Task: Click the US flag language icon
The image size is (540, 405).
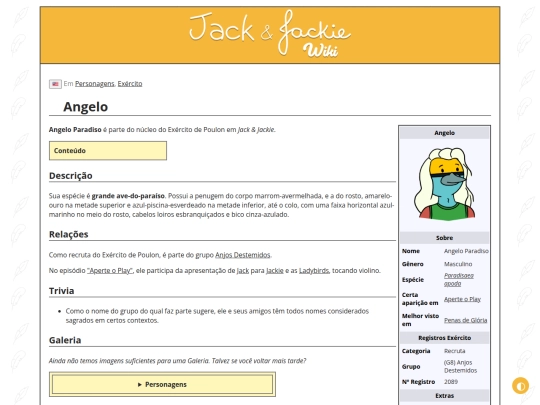Action: [x=55, y=84]
